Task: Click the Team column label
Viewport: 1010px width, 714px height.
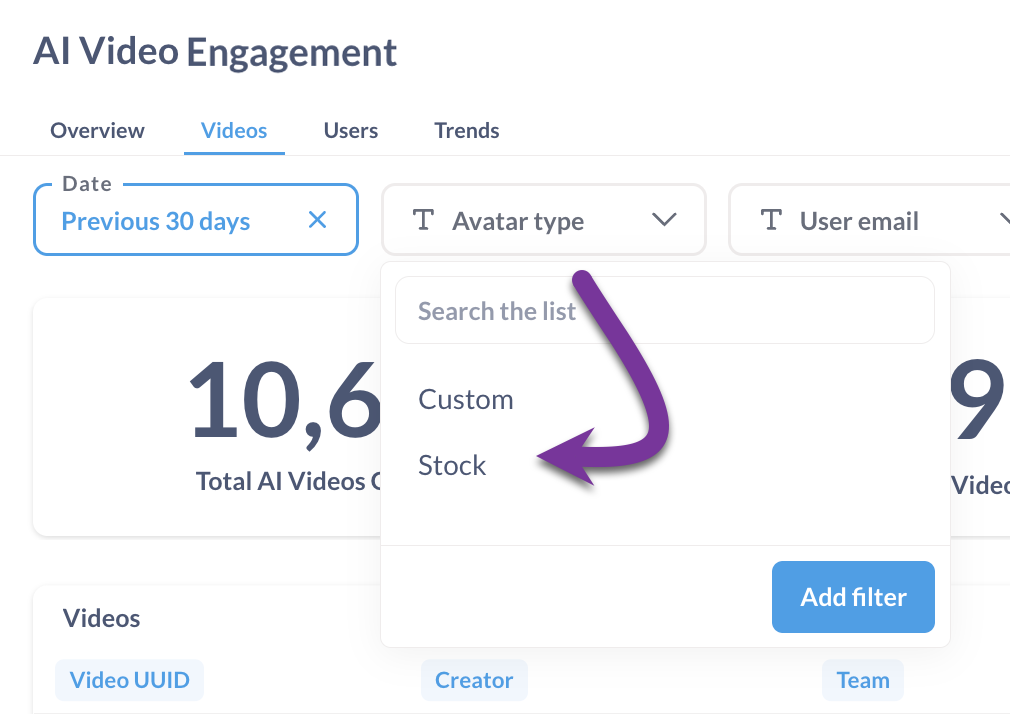Action: click(x=862, y=679)
